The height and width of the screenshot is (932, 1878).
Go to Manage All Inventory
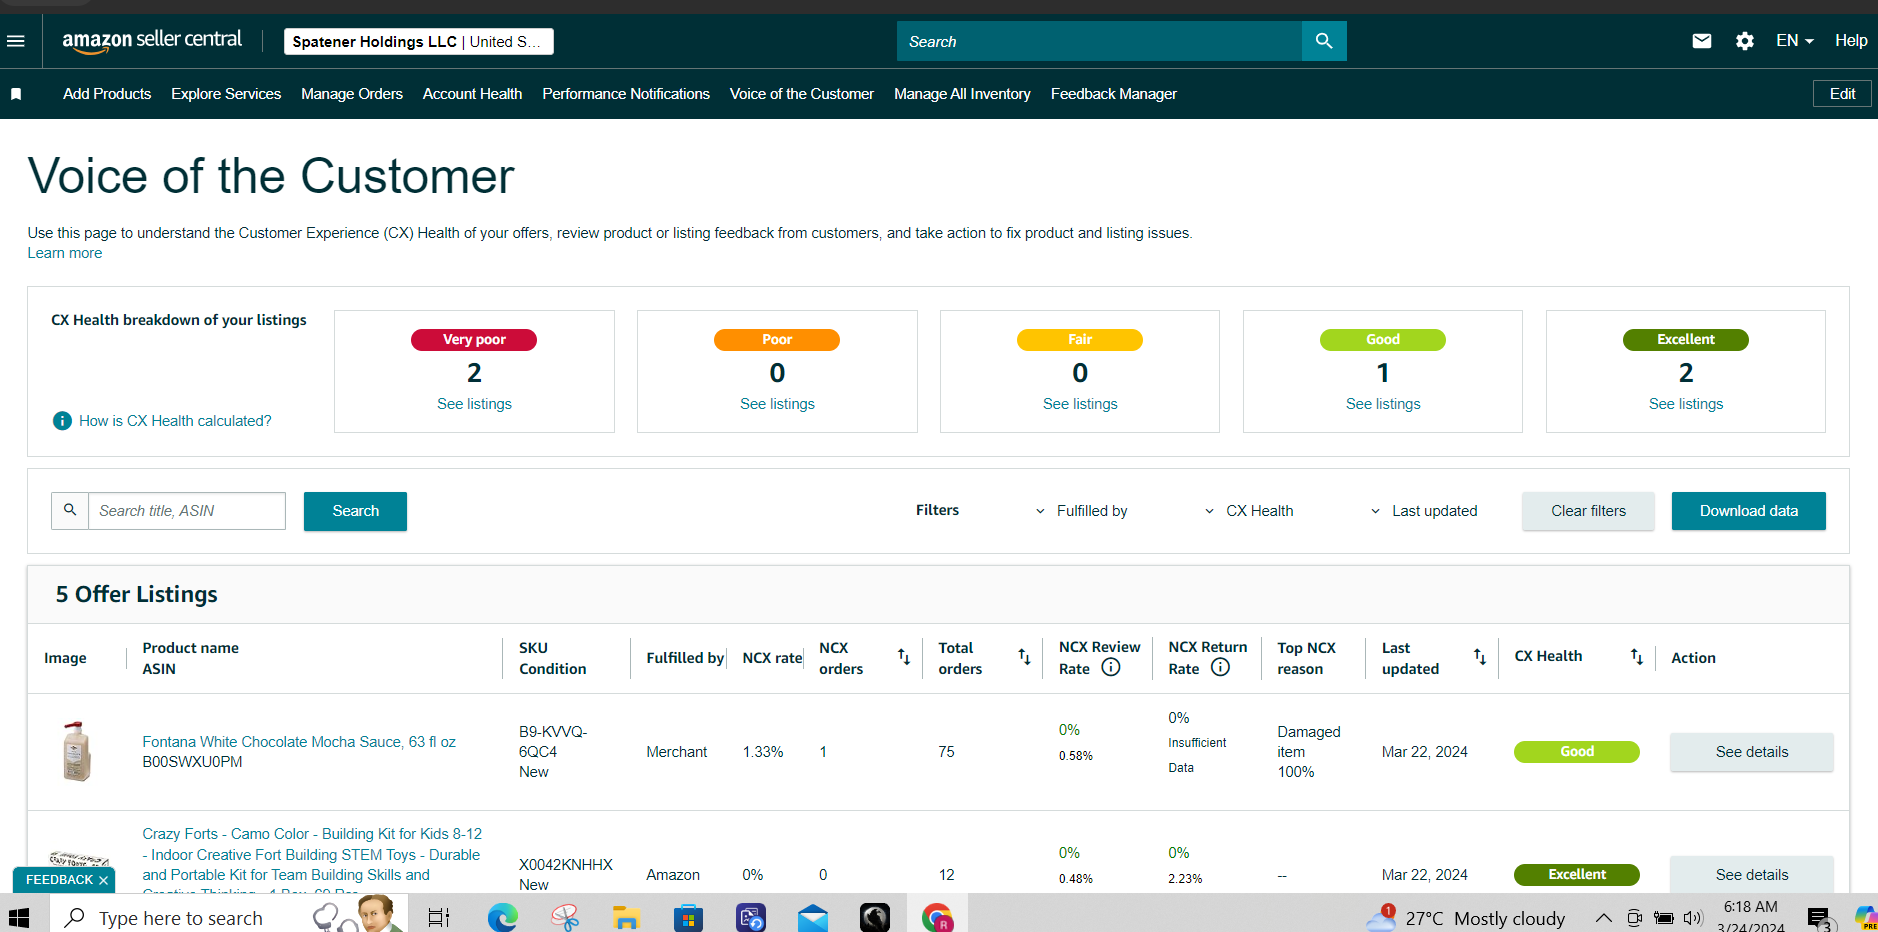pos(962,94)
